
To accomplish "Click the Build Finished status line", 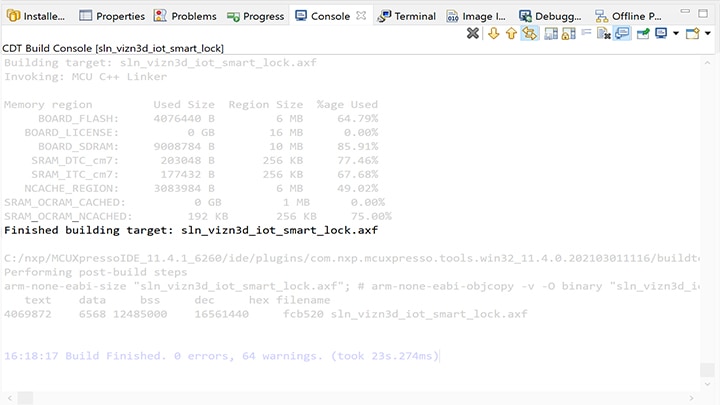I will (221, 356).
